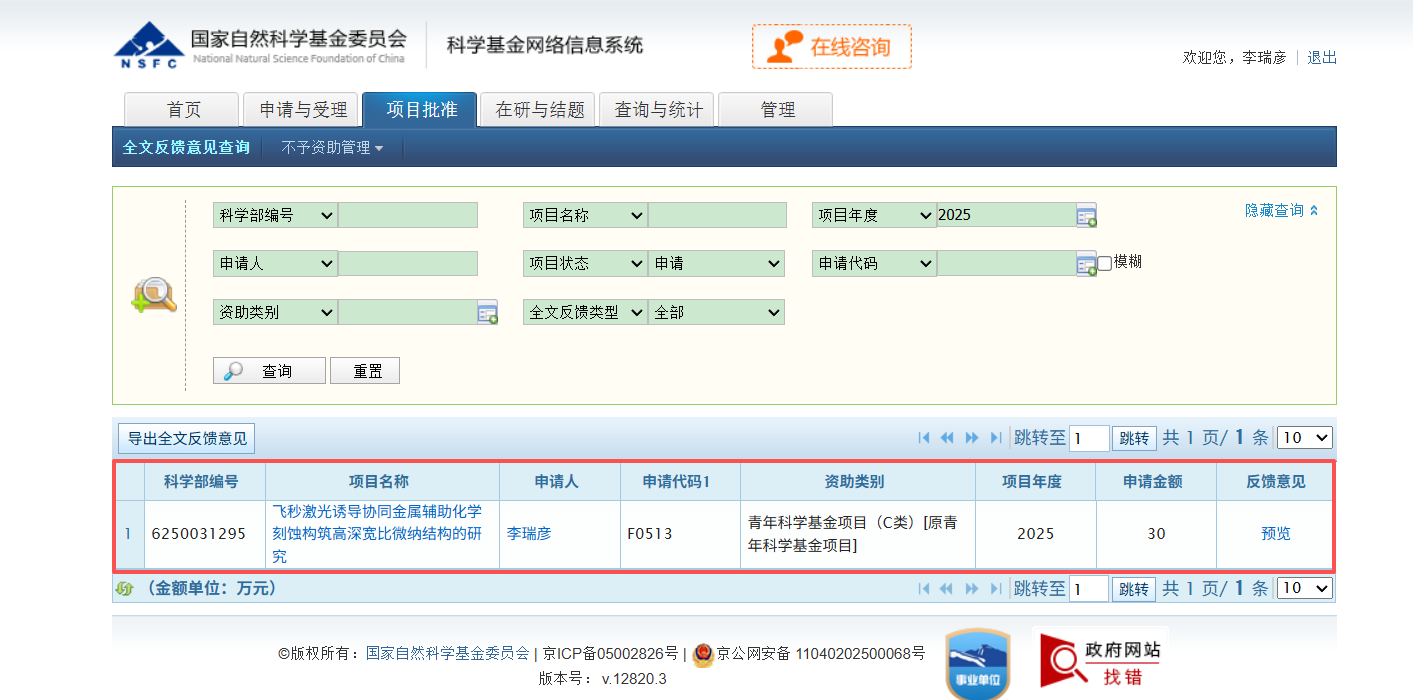Switch to the 在研与结题 tab
Image resolution: width=1413 pixels, height=700 pixels.
click(x=537, y=110)
